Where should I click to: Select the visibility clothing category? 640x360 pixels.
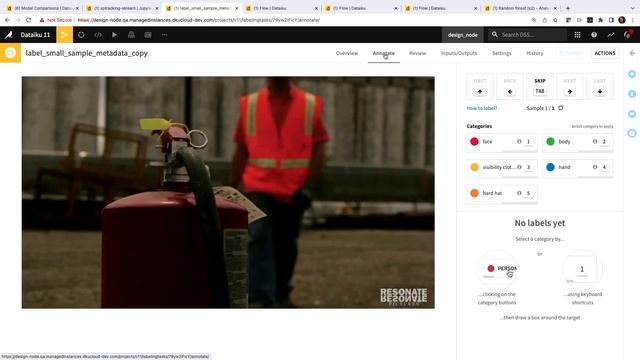(502, 167)
